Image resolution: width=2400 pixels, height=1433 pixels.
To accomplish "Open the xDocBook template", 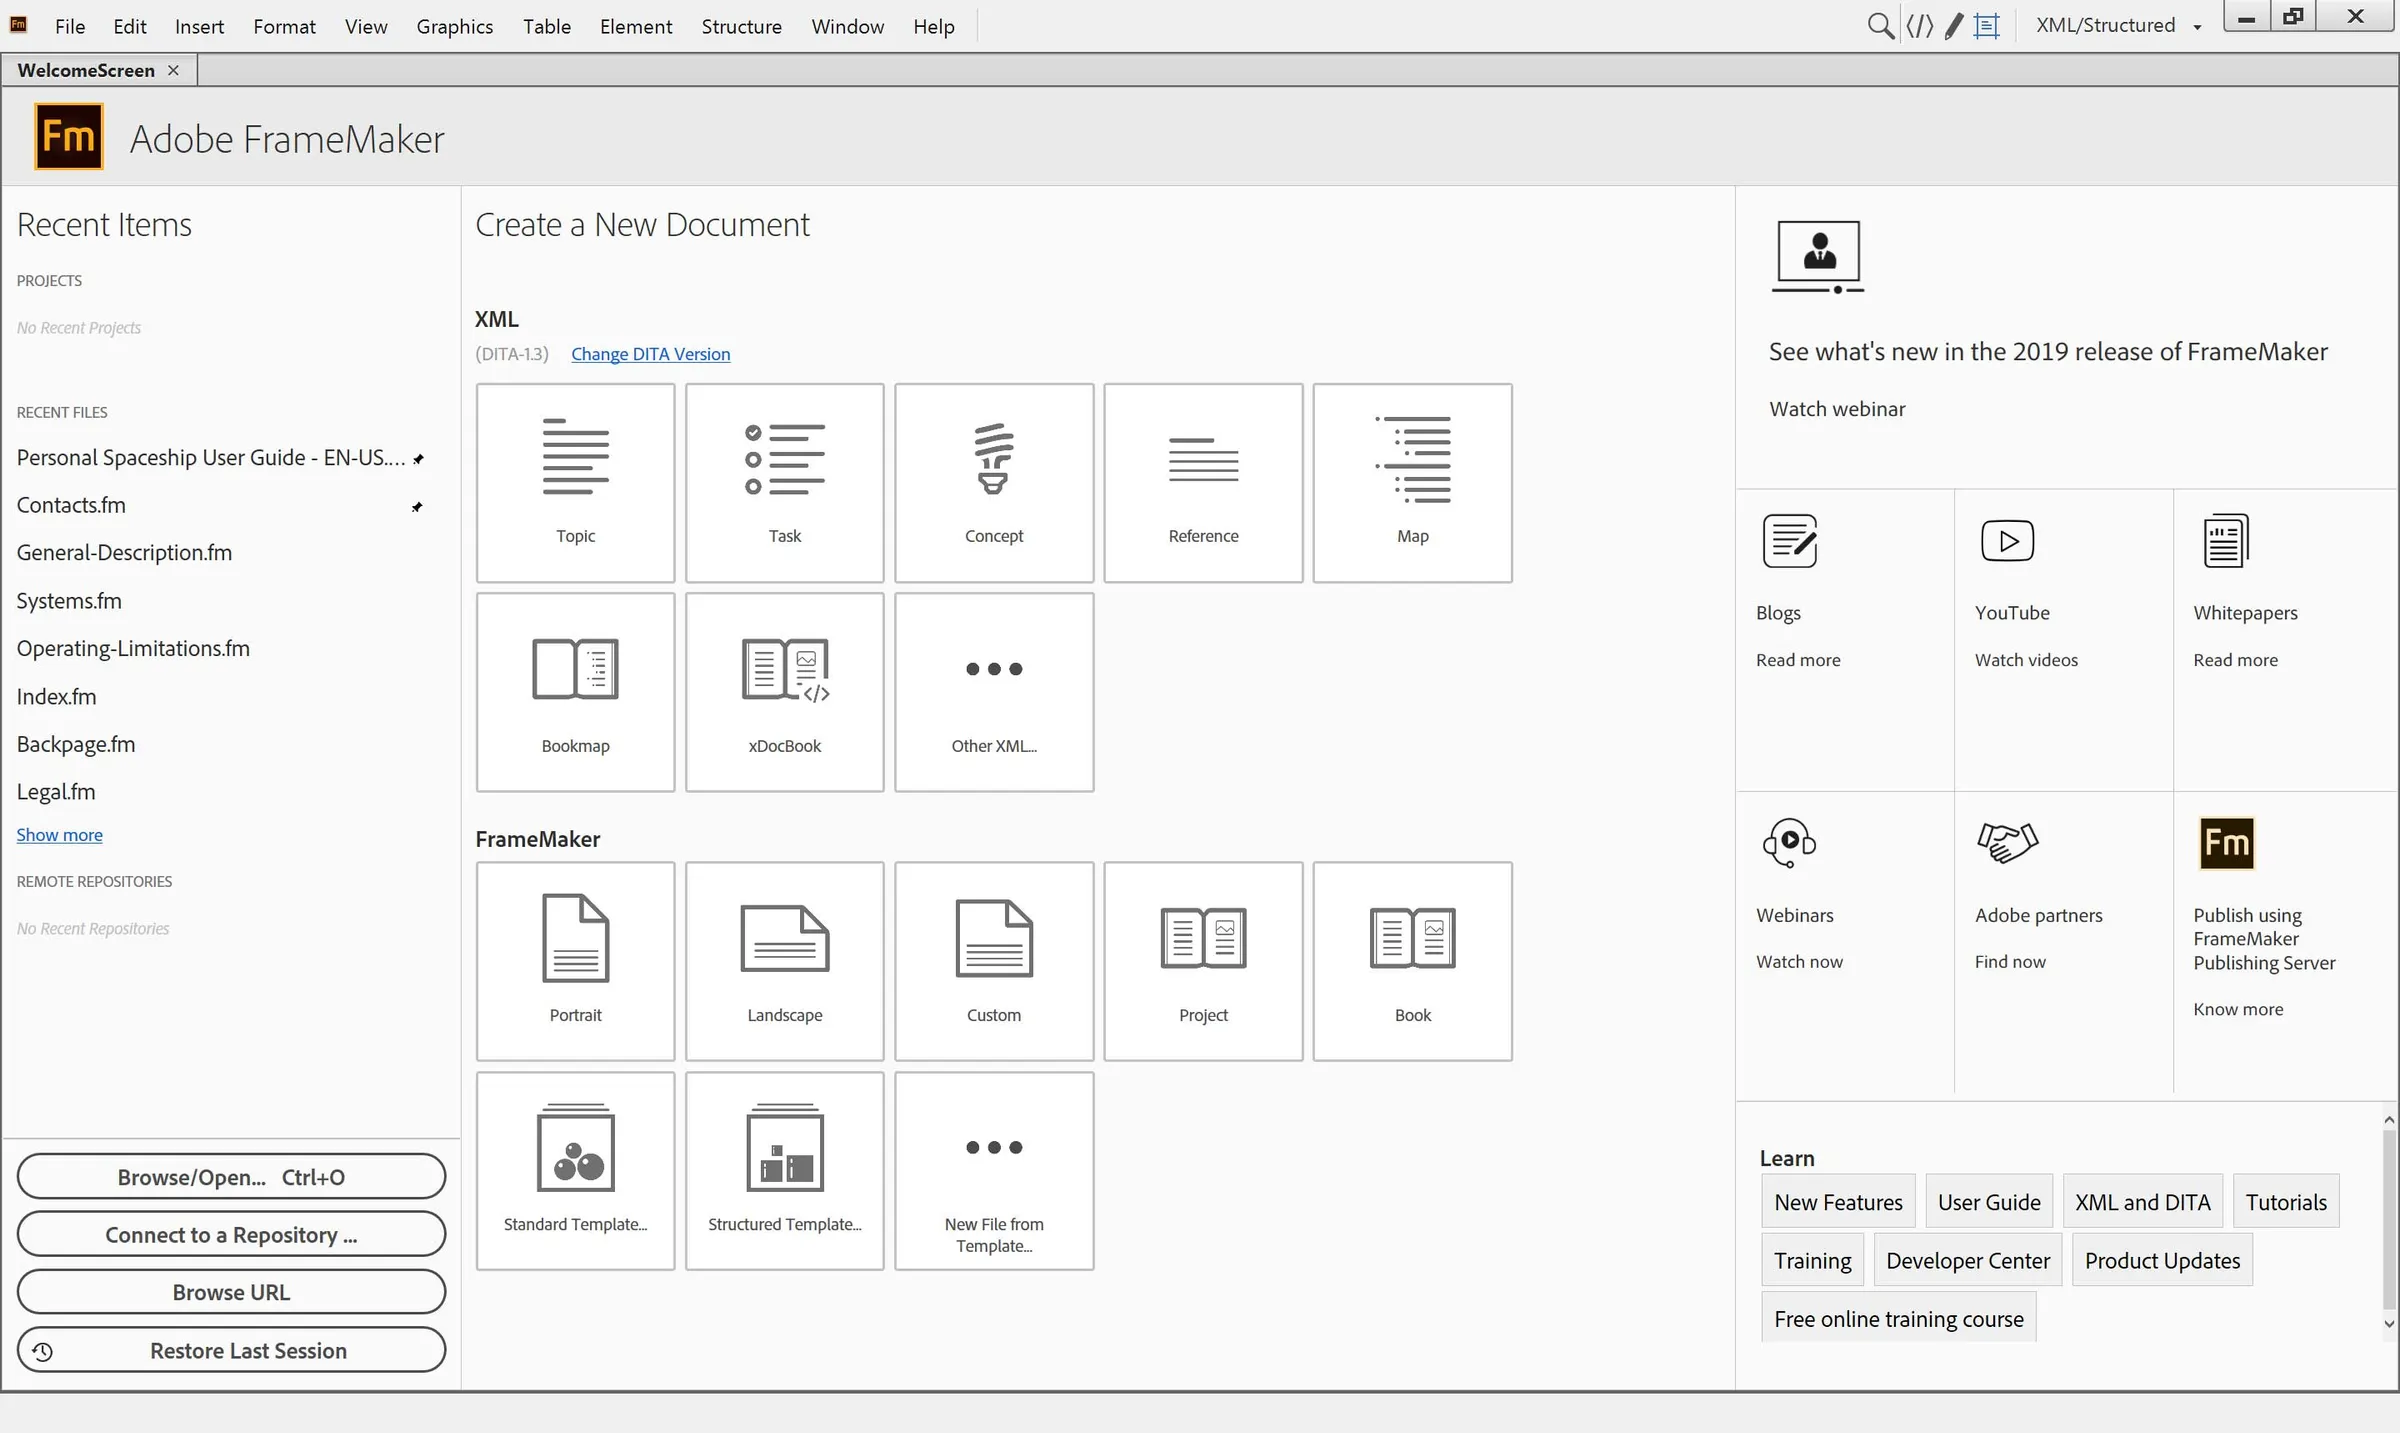I will pyautogui.click(x=784, y=690).
